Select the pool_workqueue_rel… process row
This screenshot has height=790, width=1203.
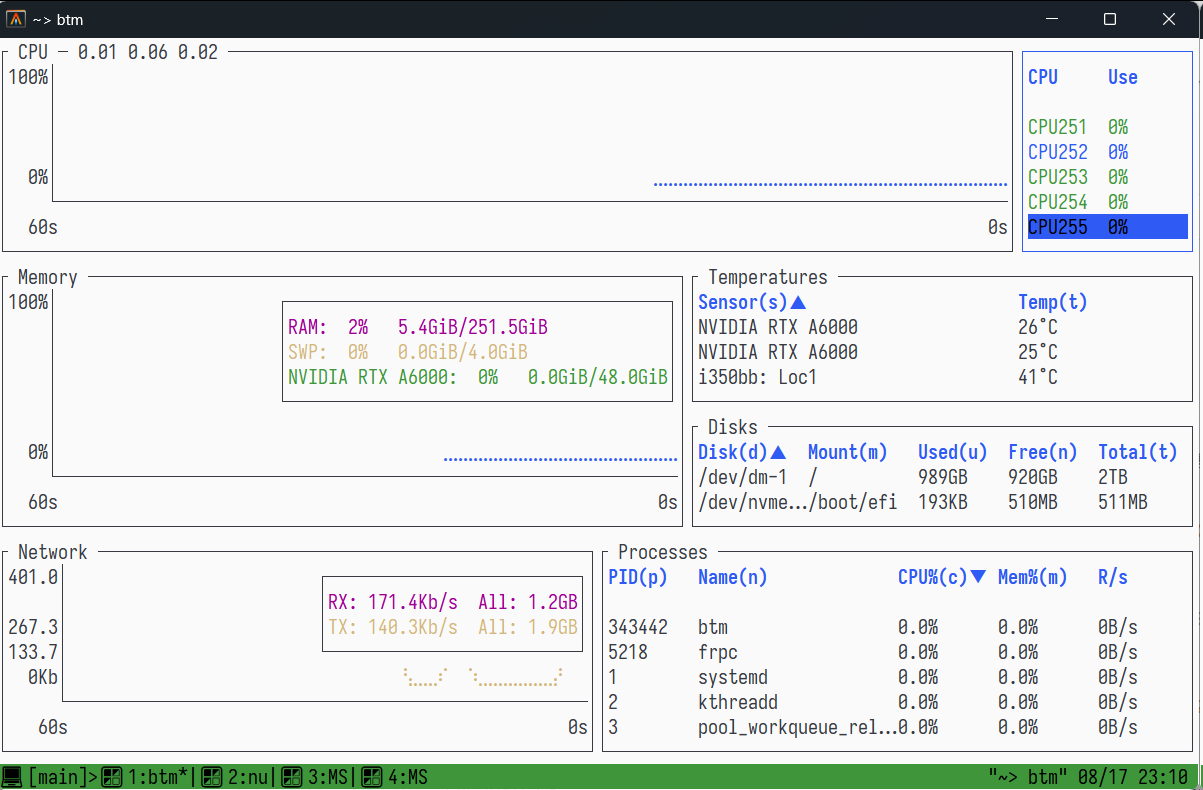coord(898,727)
